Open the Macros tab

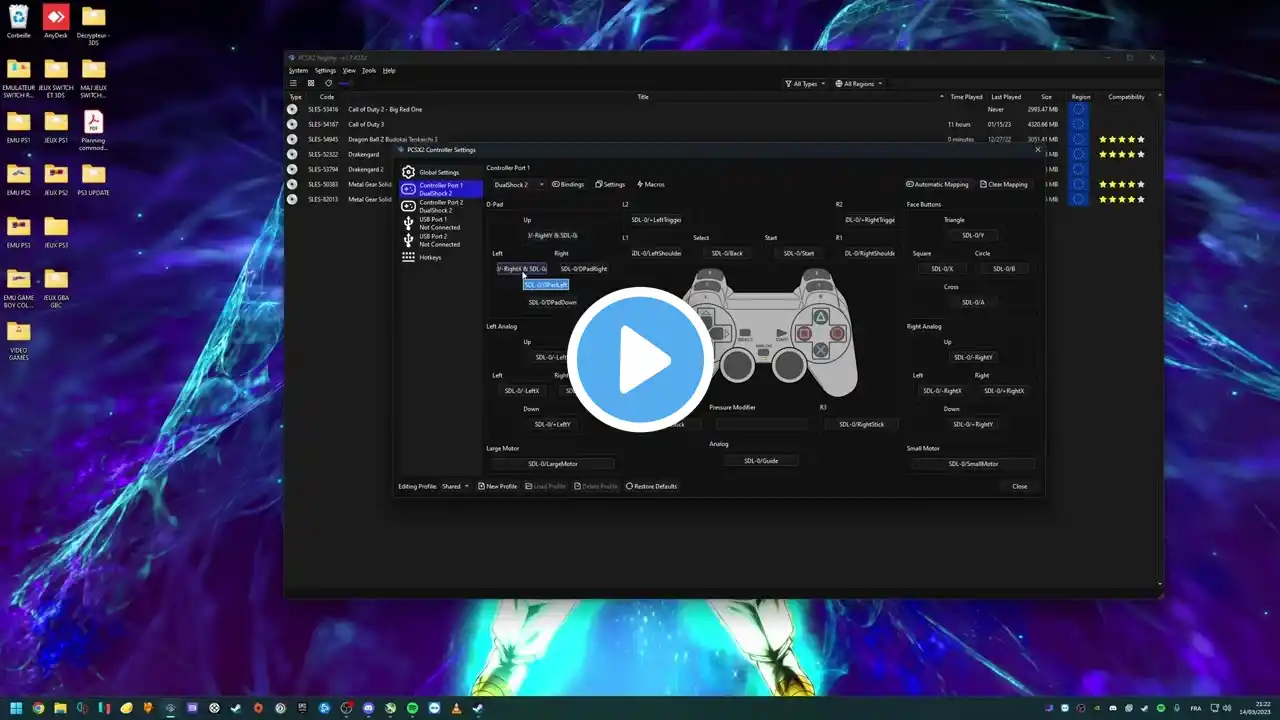pyautogui.click(x=651, y=184)
